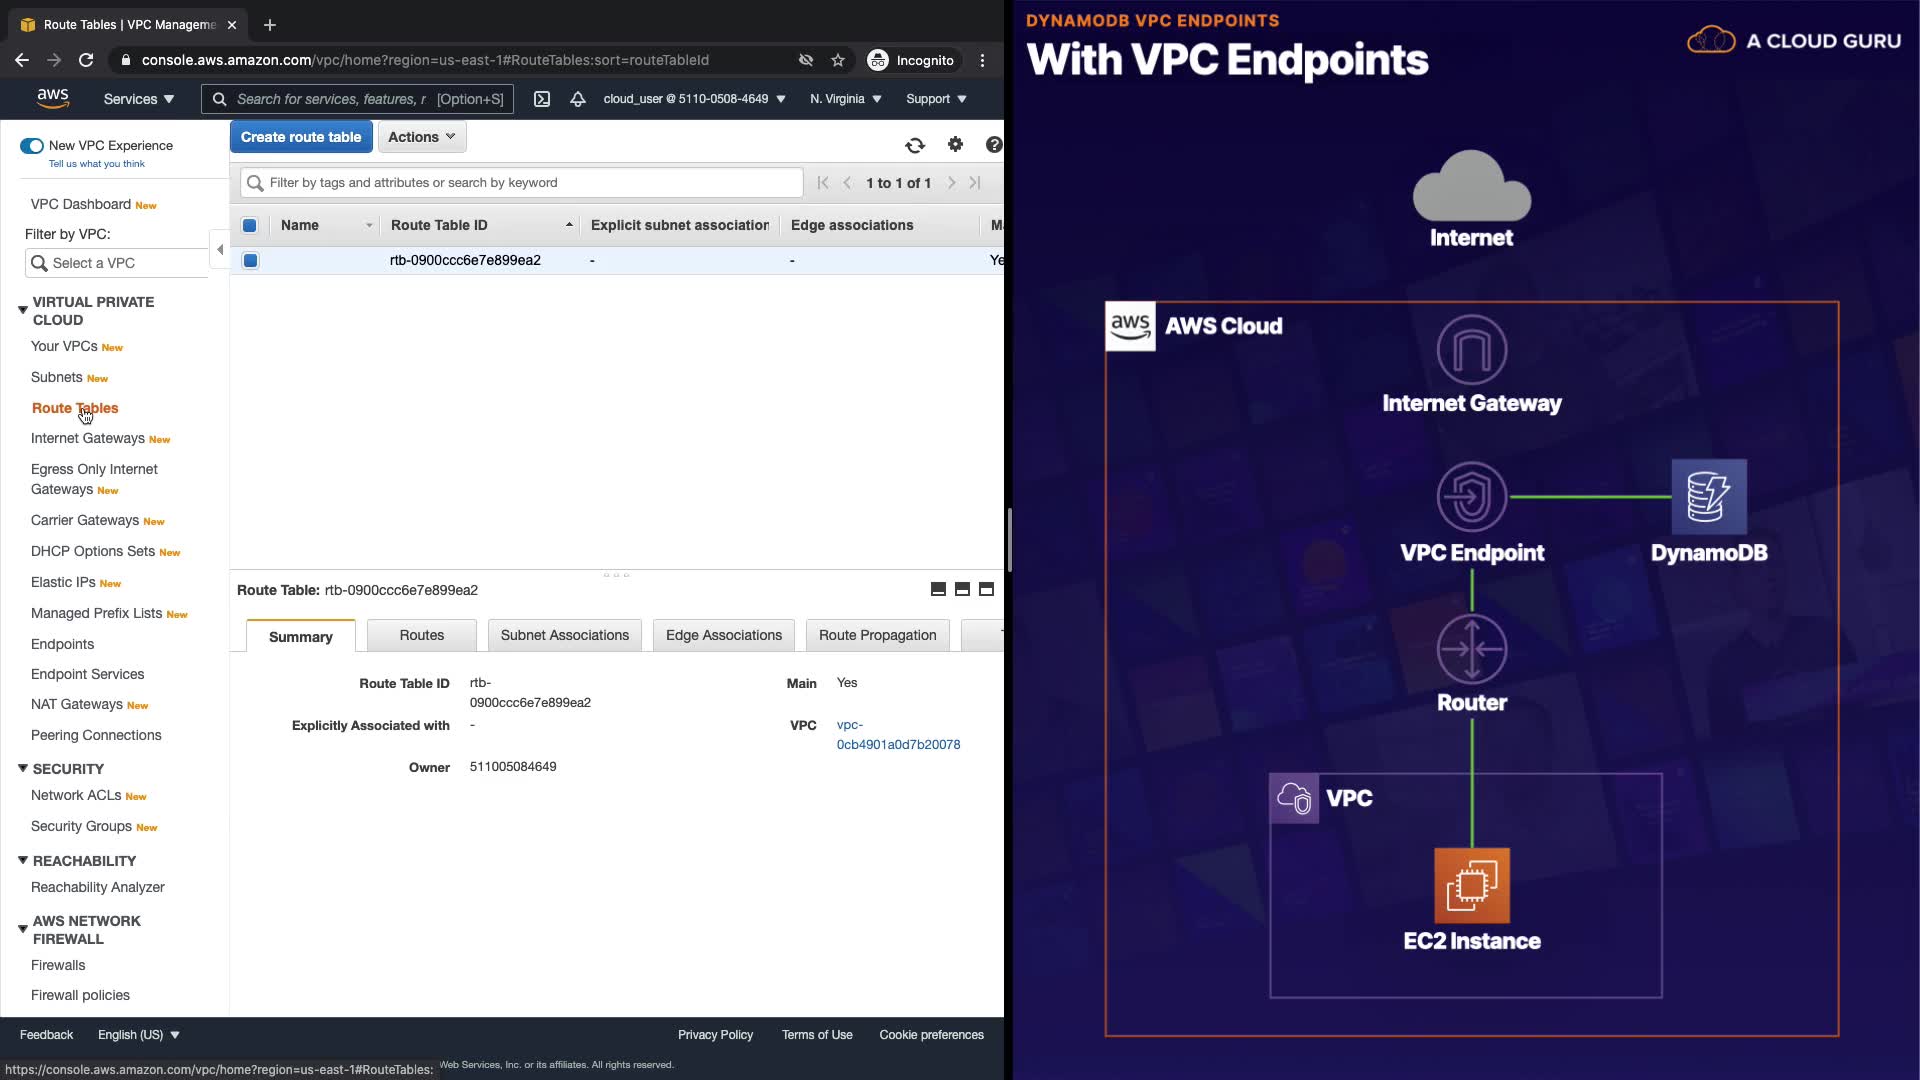Open the table settings gear icon
Image resolution: width=1920 pixels, height=1080 pixels.
[955, 145]
